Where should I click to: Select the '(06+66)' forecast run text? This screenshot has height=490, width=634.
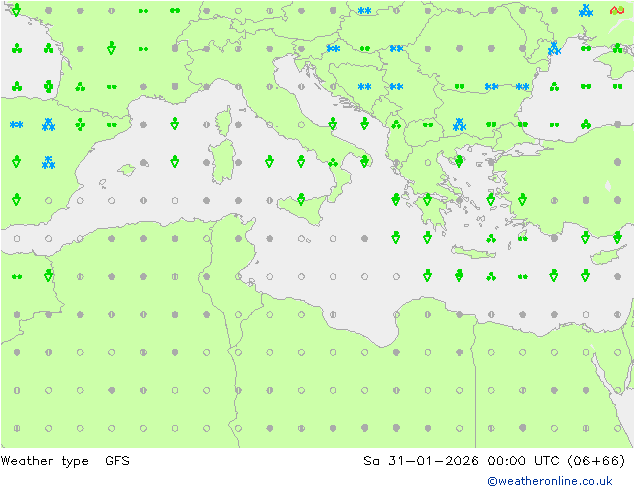click(596, 461)
